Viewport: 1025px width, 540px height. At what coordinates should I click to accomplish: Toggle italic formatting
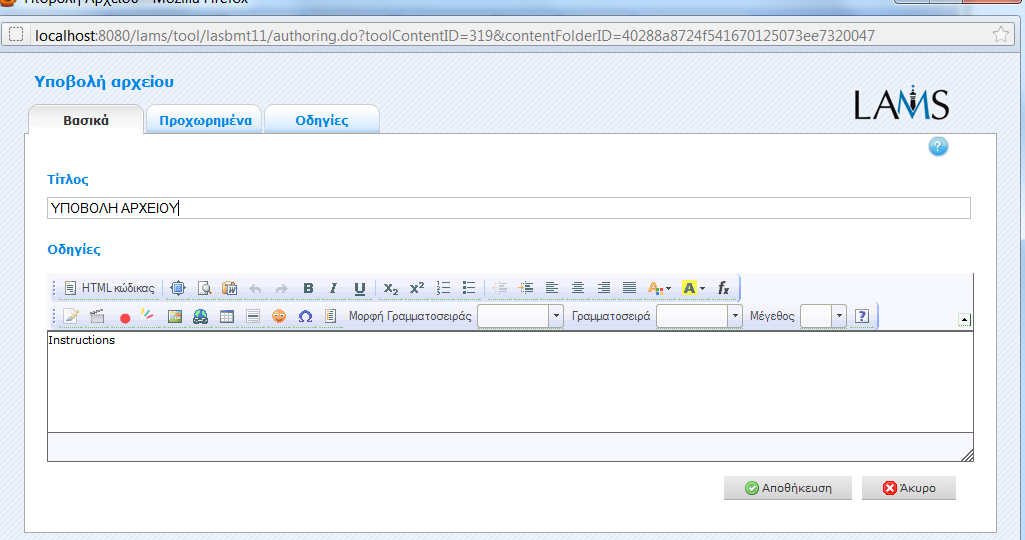333,288
